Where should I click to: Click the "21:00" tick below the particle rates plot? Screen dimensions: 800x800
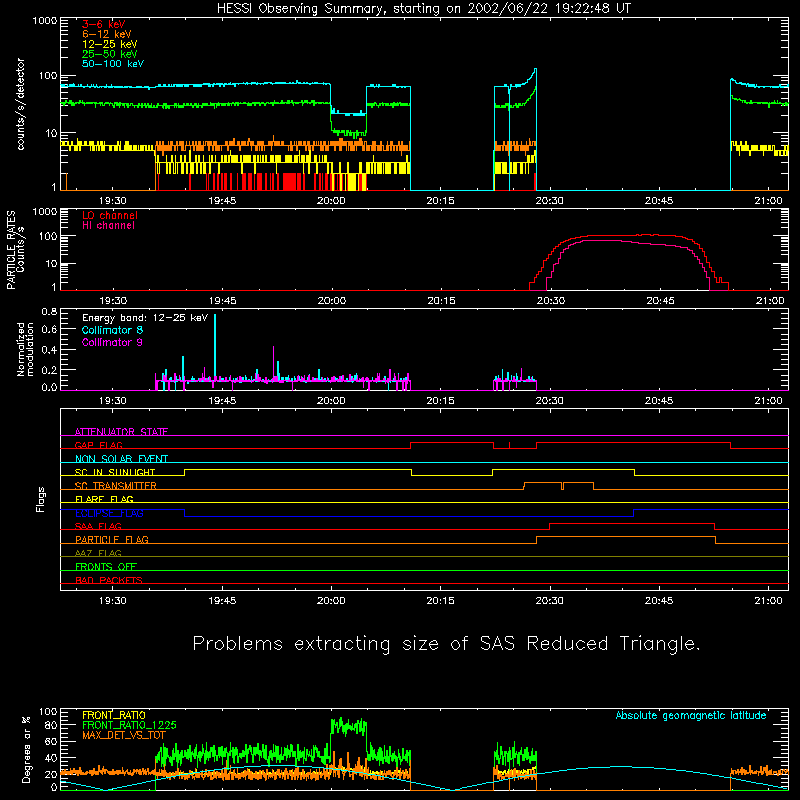(x=769, y=301)
